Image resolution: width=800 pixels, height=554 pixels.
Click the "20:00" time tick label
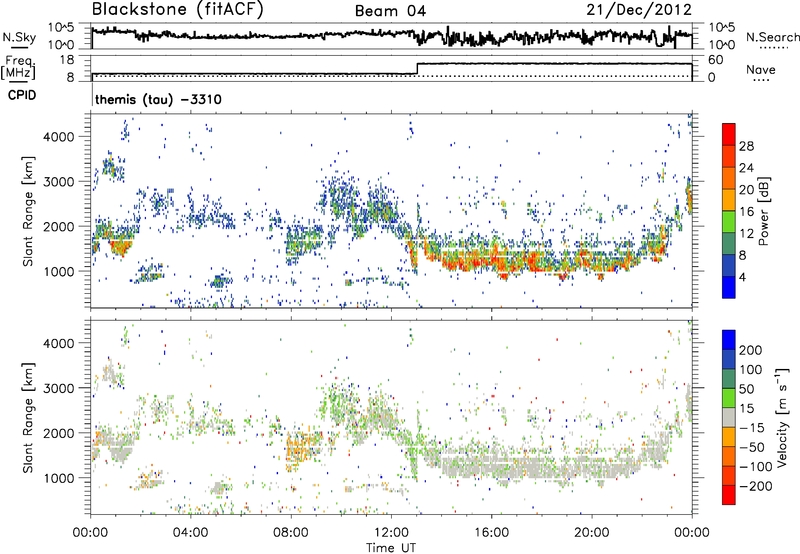(x=591, y=533)
